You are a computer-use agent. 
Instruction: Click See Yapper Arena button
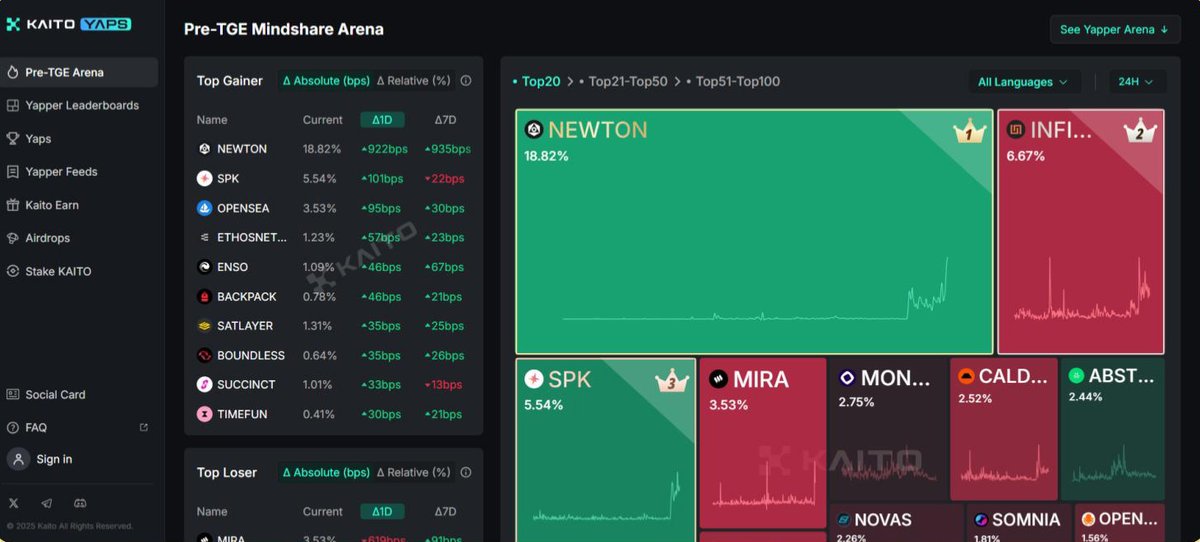click(x=1115, y=29)
